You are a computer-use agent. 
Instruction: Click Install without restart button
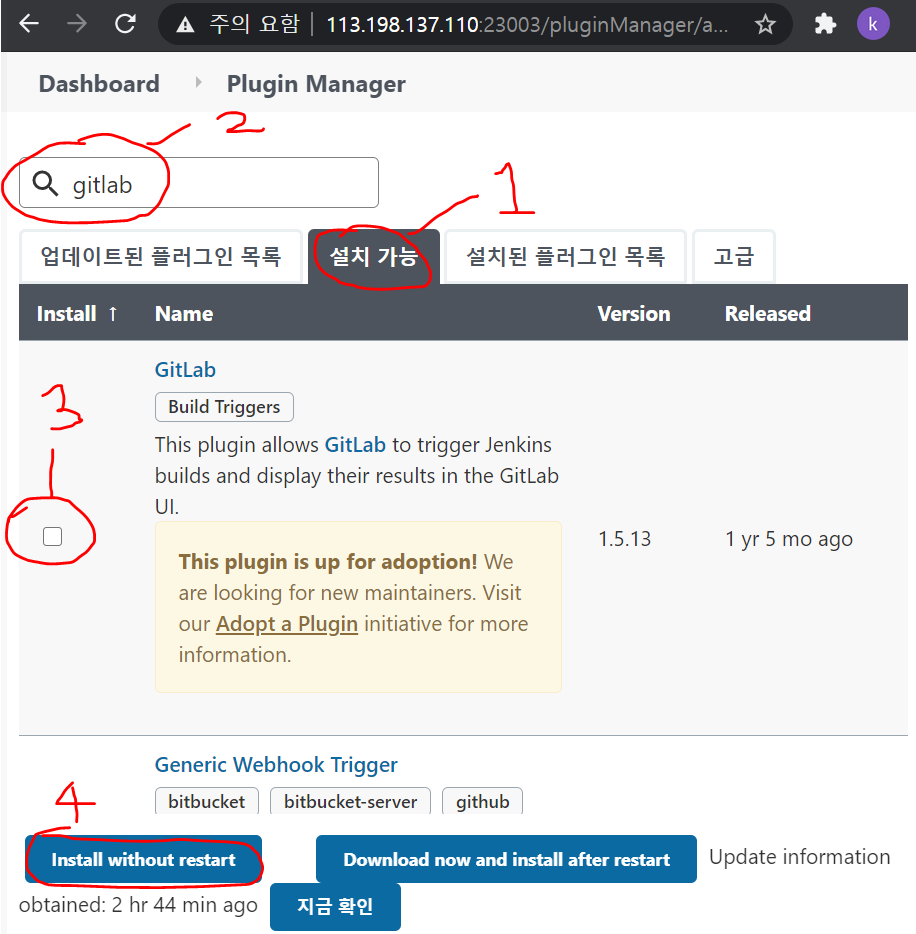144,859
